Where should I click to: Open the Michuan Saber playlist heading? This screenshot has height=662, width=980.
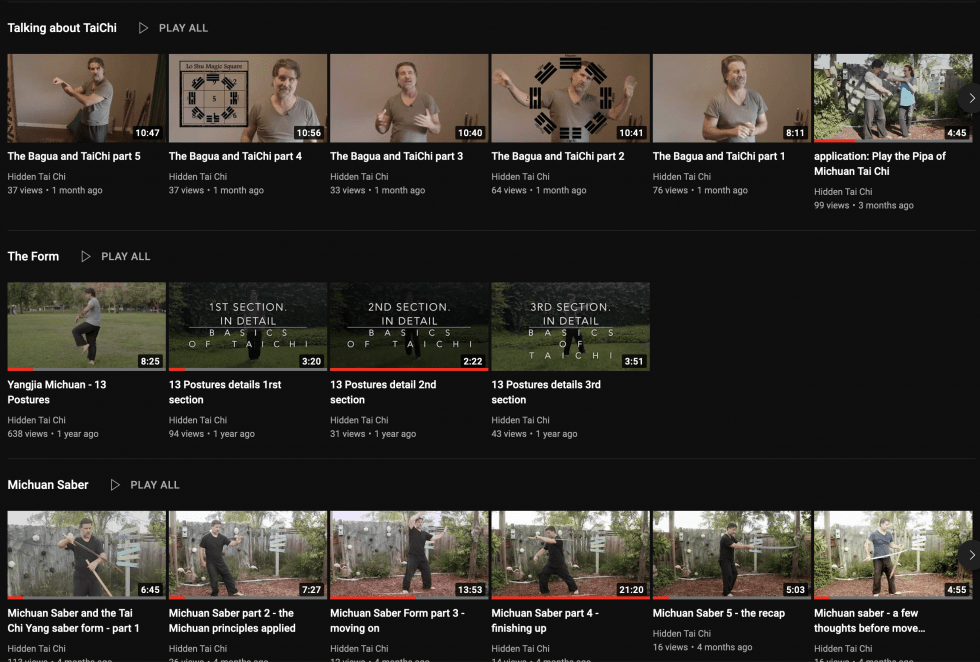48,485
